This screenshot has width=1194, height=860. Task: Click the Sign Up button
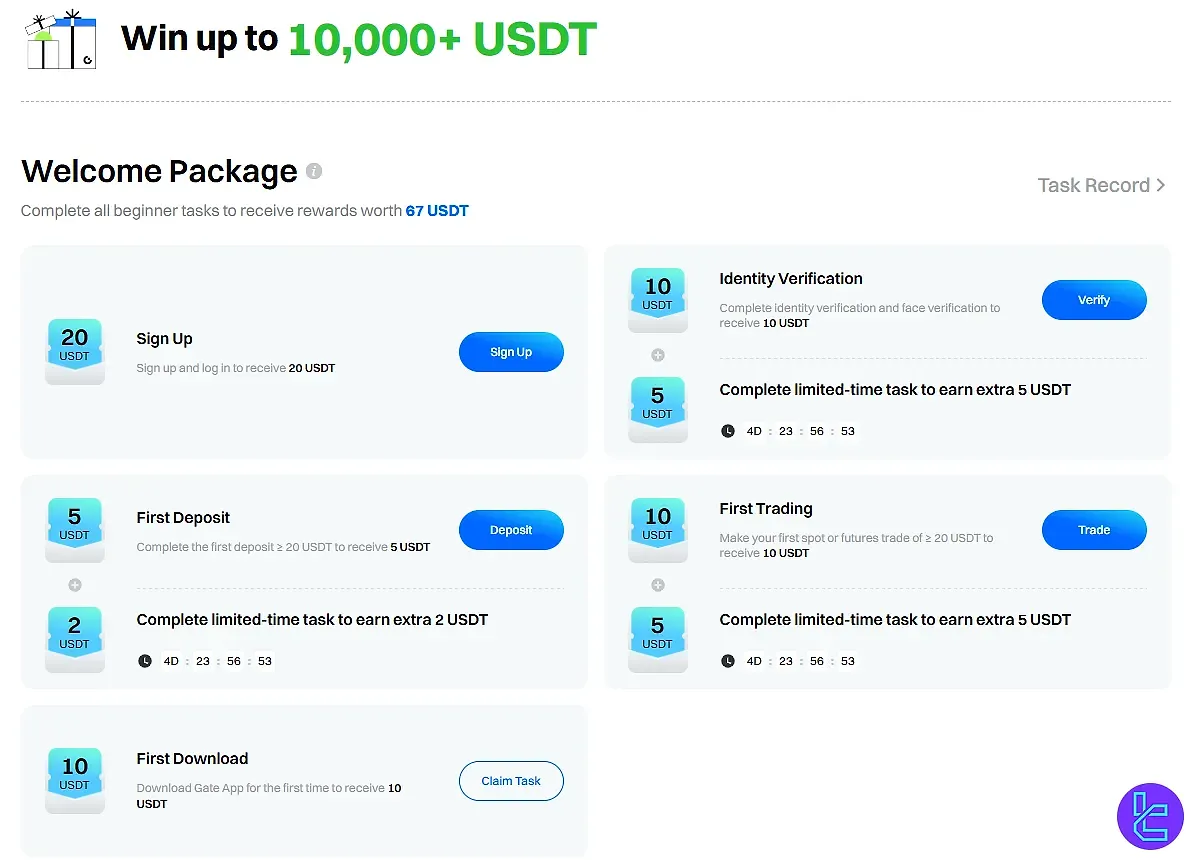point(511,351)
